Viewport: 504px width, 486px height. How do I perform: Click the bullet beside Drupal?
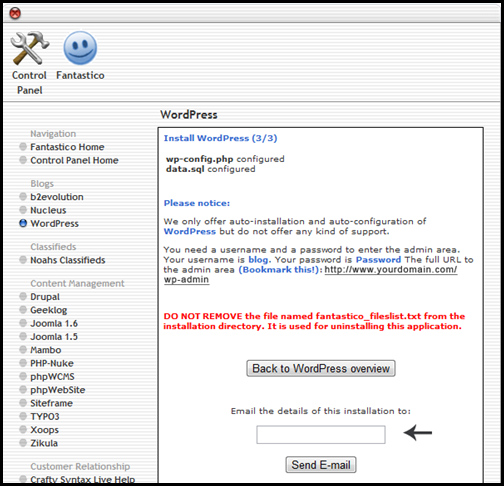tap(23, 296)
